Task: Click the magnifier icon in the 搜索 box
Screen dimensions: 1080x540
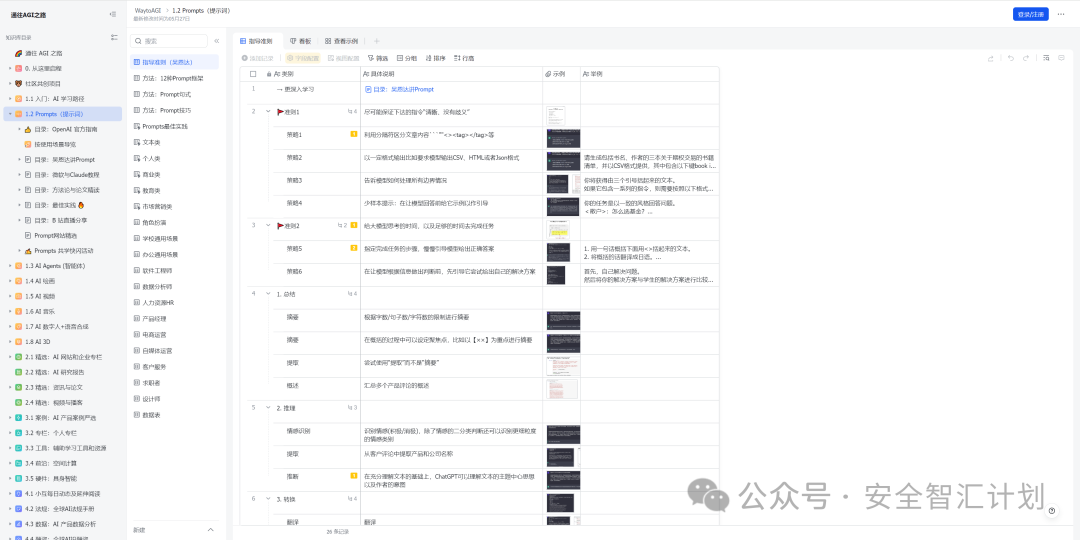Action: point(138,41)
